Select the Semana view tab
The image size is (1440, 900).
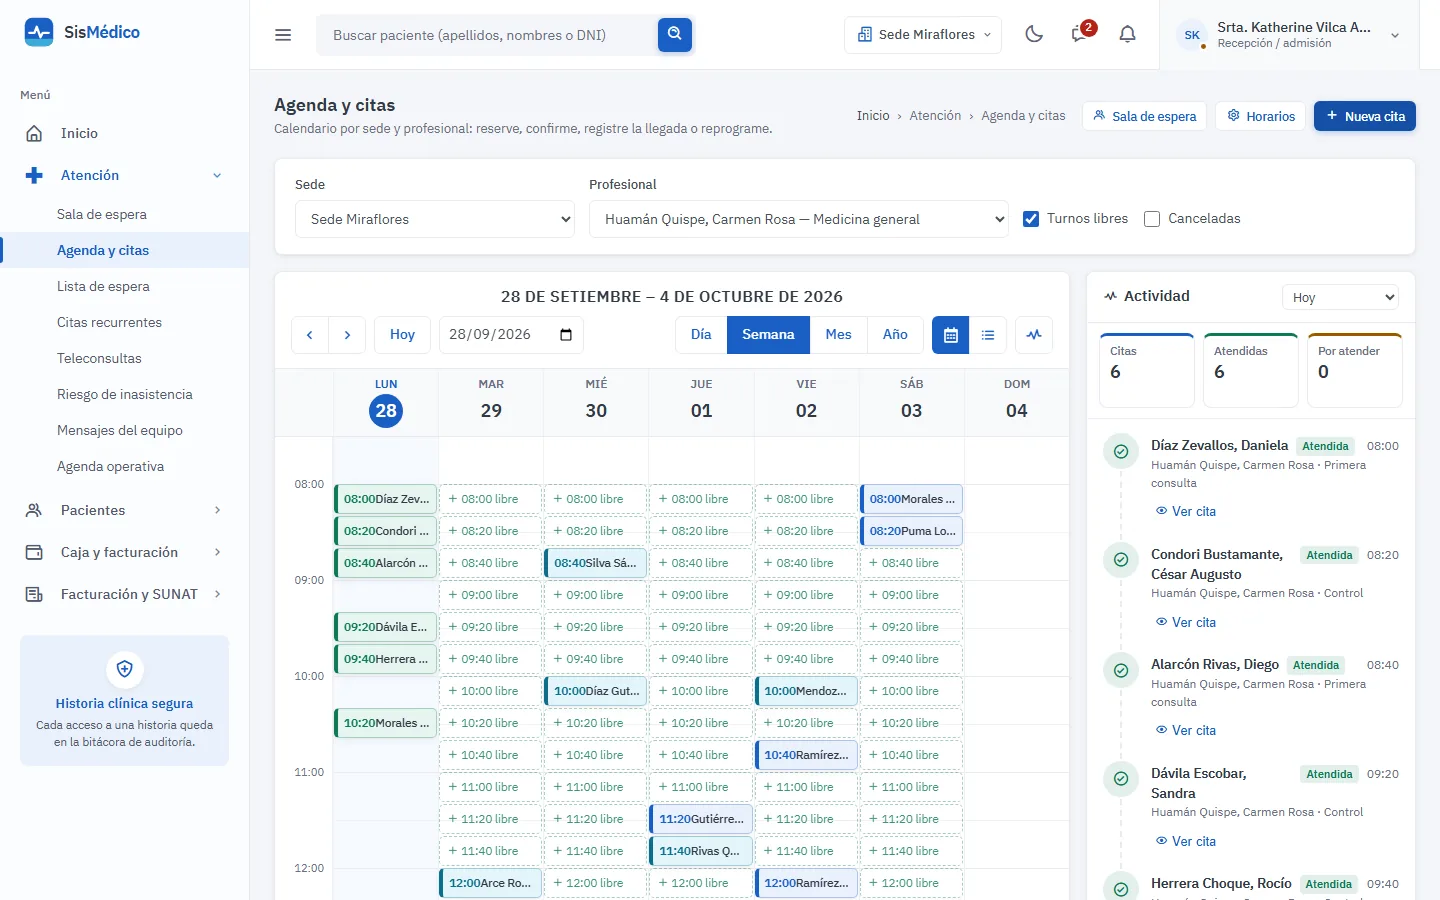(768, 335)
